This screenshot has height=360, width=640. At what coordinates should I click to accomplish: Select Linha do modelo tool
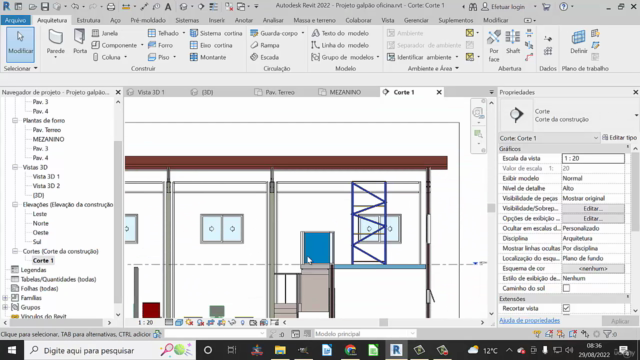click(340, 45)
